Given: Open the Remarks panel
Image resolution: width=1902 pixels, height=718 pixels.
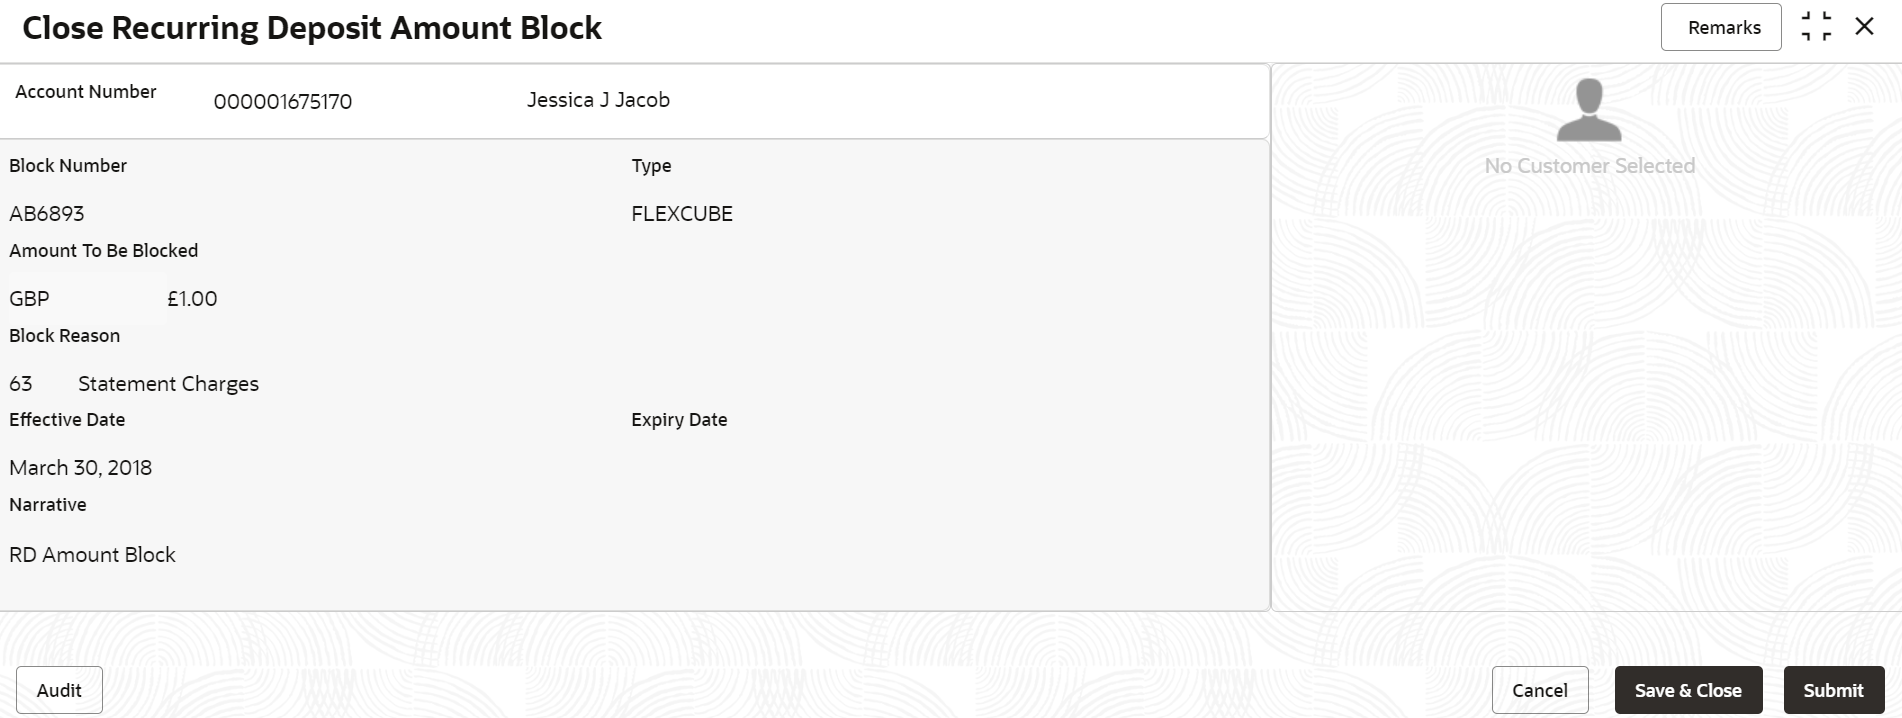Looking at the screenshot, I should pos(1720,27).
